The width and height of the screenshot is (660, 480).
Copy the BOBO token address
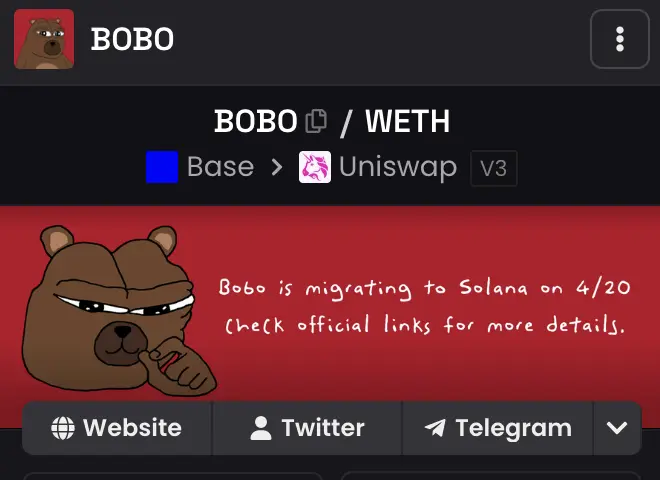(316, 121)
